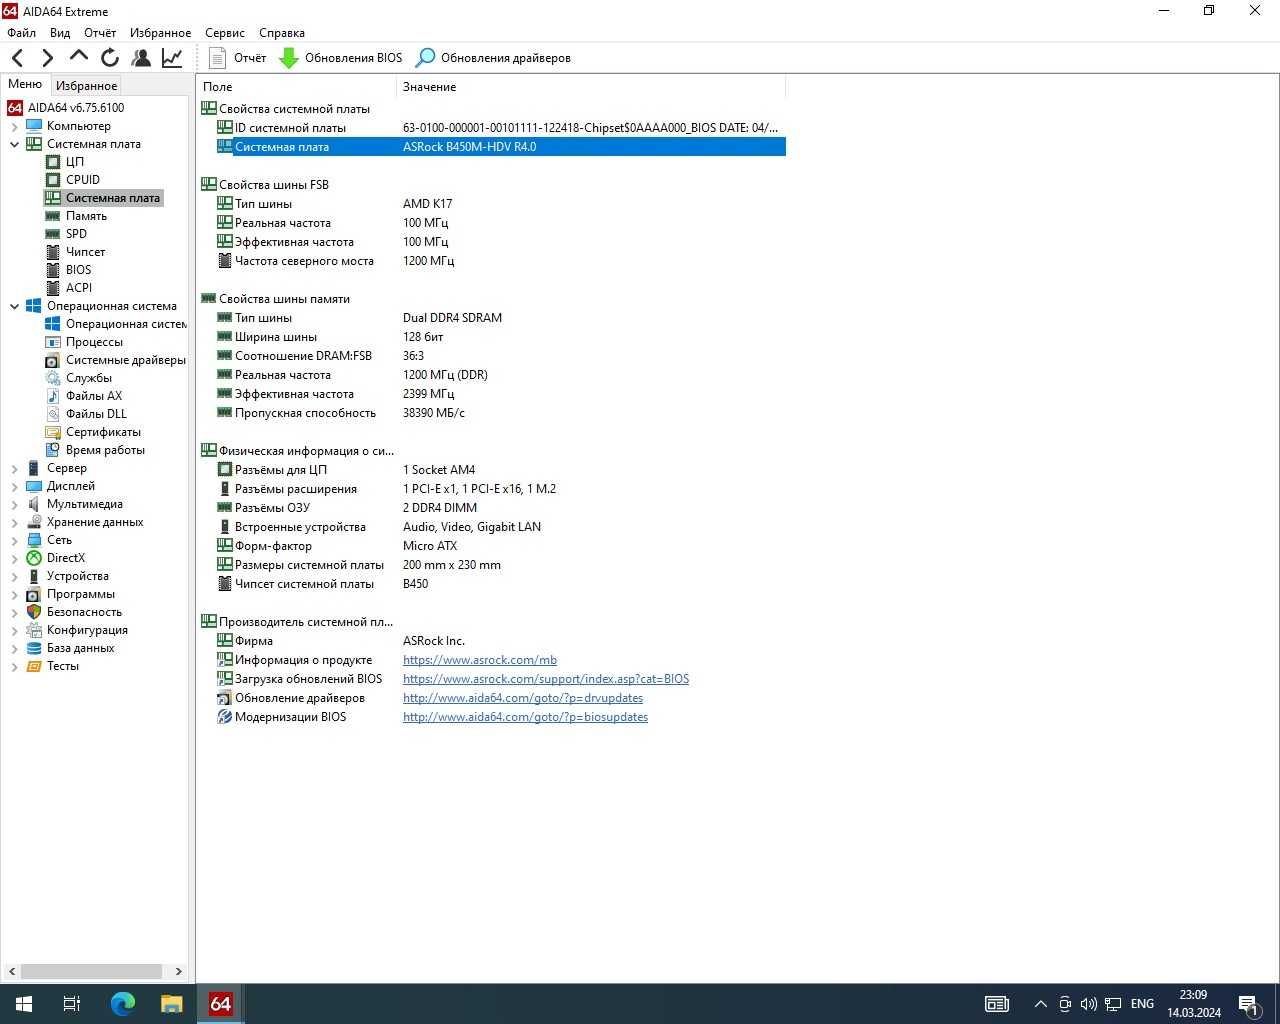
Task: Collapse the Операционная система tree node
Action: point(14,306)
